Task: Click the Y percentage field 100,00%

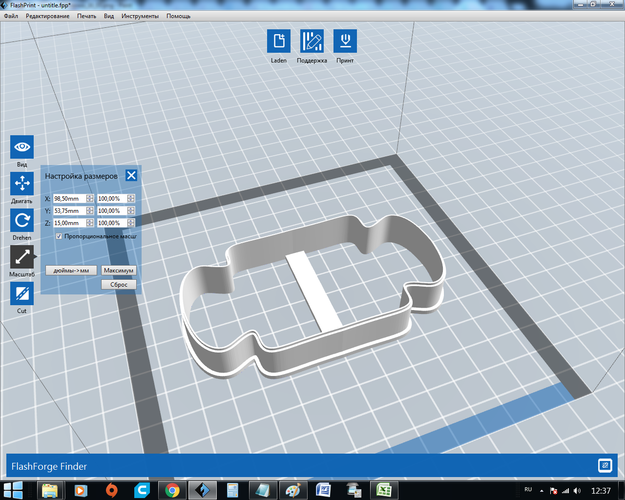Action: [112, 211]
